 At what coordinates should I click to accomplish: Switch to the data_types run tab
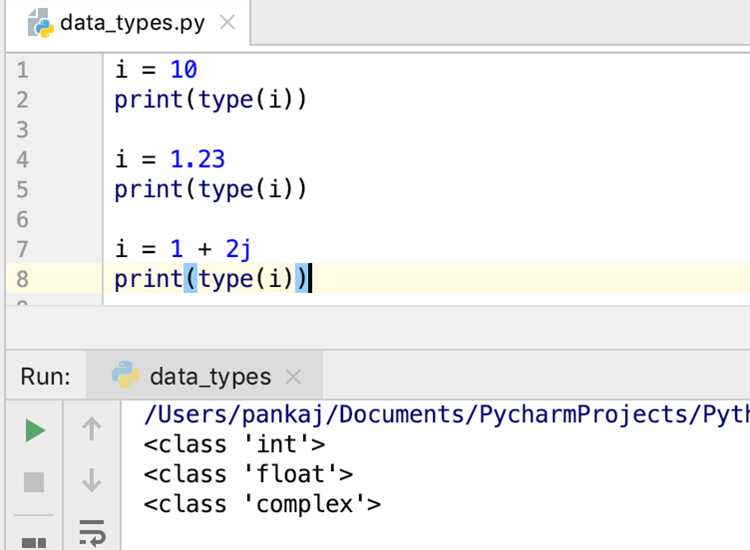point(210,377)
